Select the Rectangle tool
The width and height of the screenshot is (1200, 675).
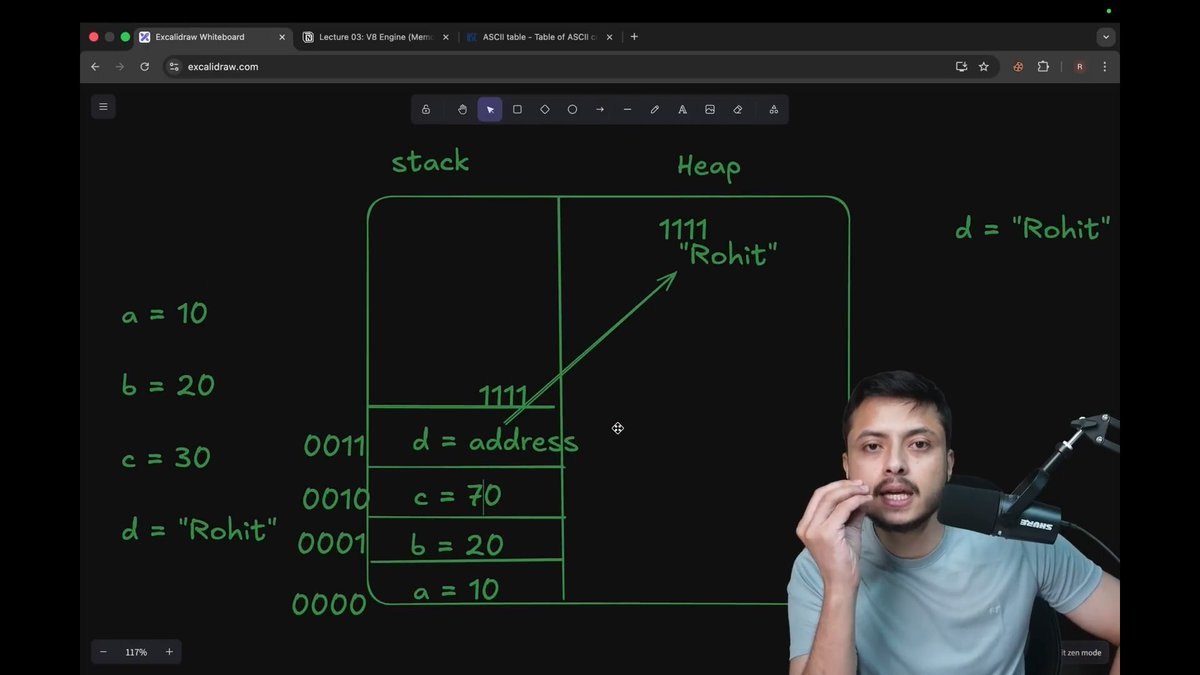(517, 110)
